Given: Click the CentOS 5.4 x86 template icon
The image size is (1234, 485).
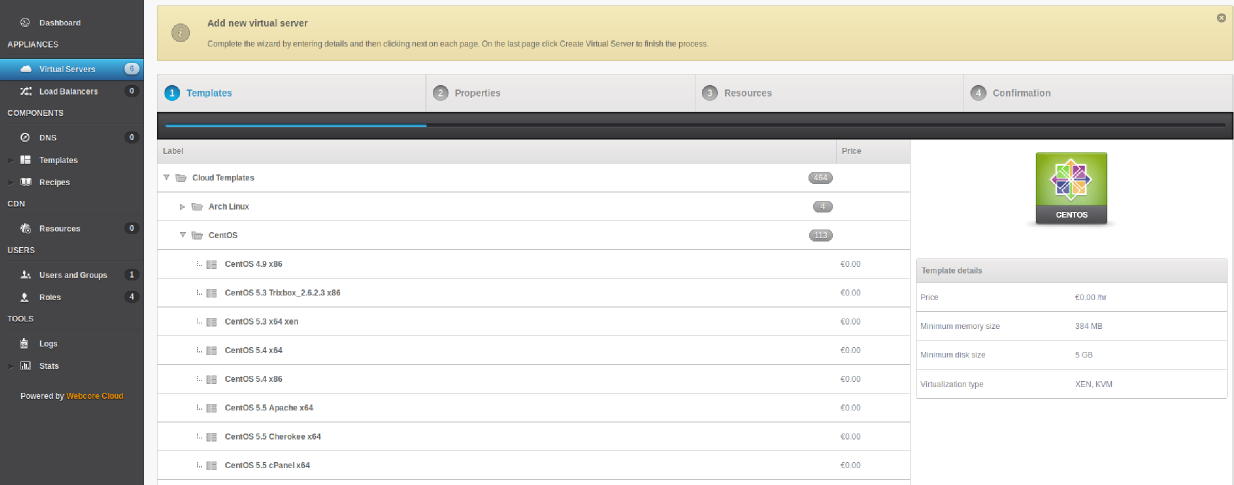Looking at the screenshot, I should coord(211,379).
